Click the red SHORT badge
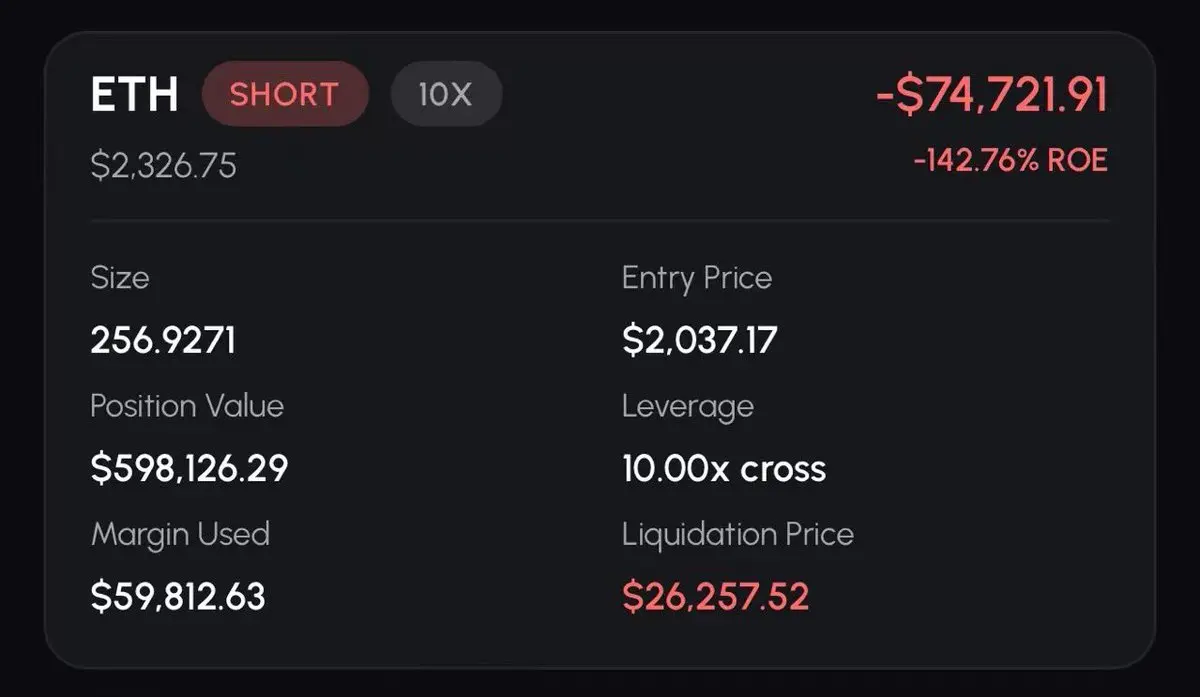 pos(284,96)
